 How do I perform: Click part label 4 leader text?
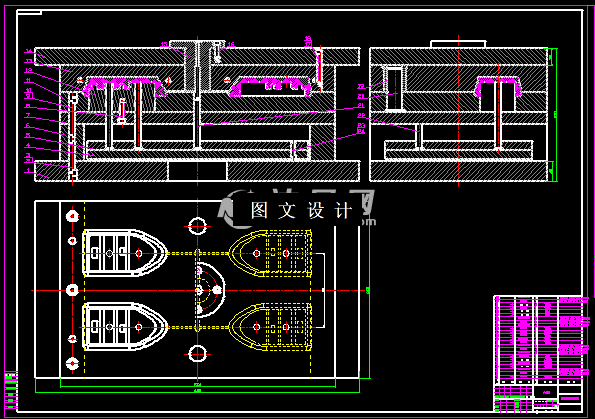(28, 145)
